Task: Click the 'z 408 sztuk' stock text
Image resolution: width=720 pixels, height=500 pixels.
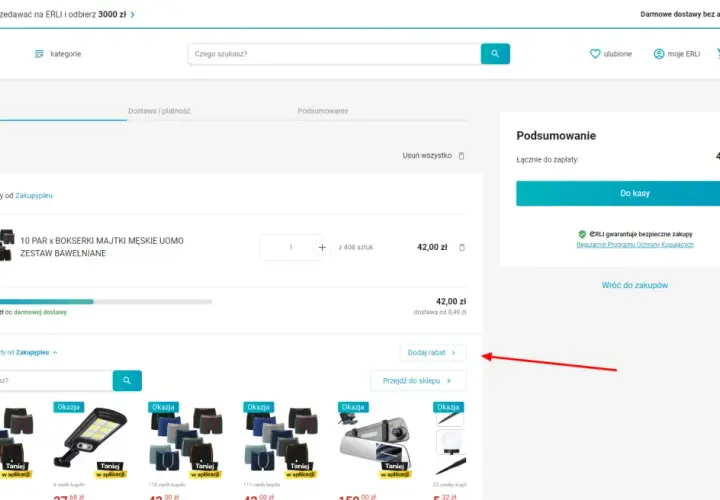Action: 356,247
